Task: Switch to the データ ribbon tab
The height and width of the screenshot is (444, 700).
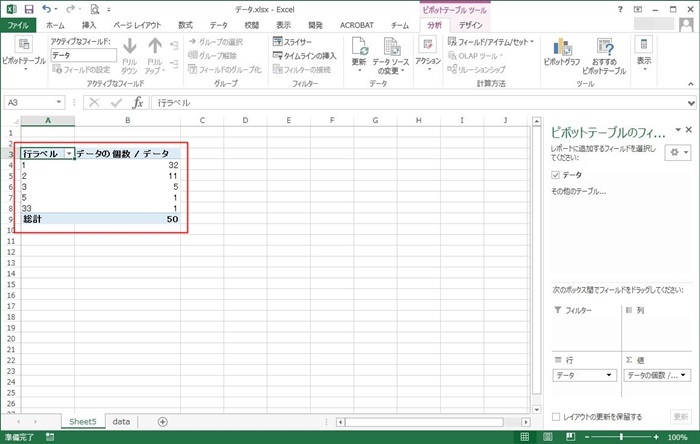Action: (x=219, y=25)
